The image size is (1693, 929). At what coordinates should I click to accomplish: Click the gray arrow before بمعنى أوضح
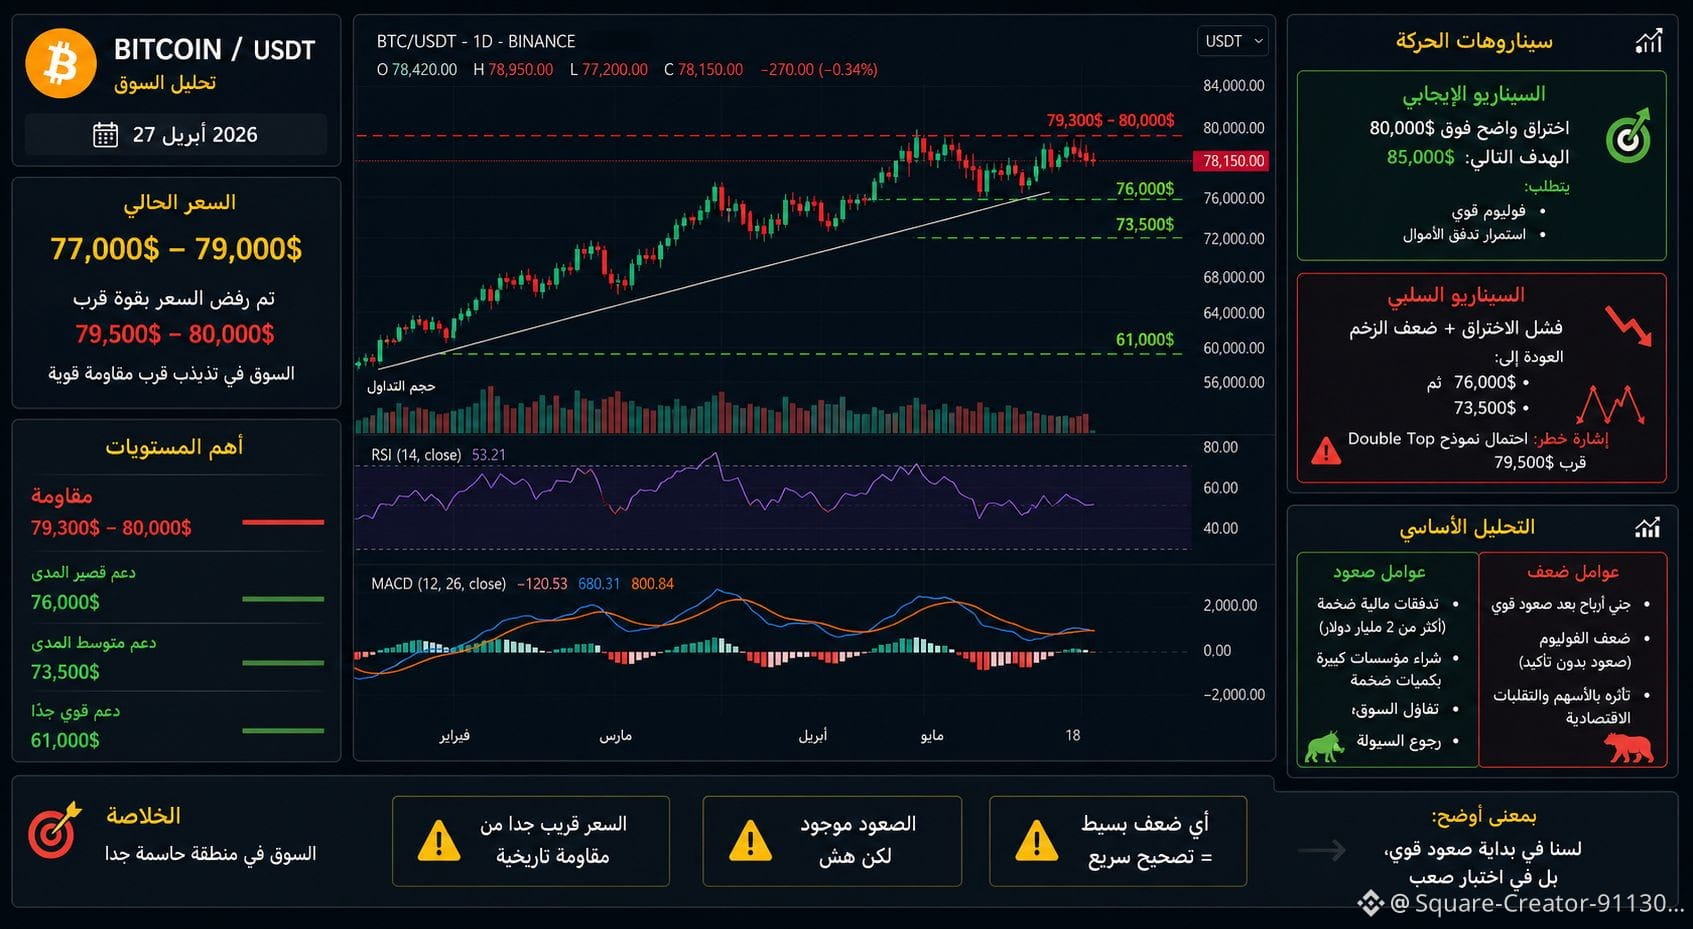(1322, 850)
